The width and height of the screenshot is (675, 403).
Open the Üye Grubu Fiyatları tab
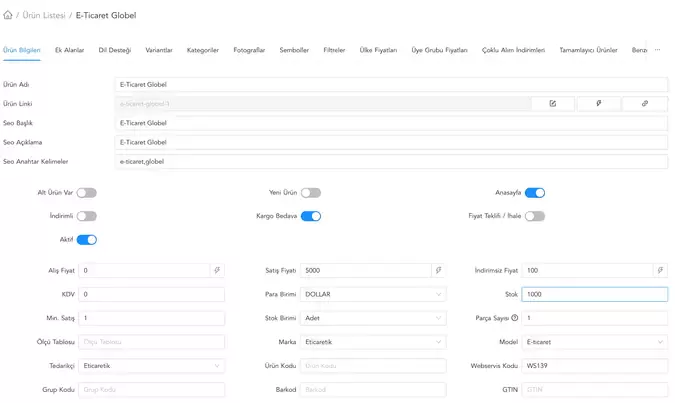click(x=439, y=50)
